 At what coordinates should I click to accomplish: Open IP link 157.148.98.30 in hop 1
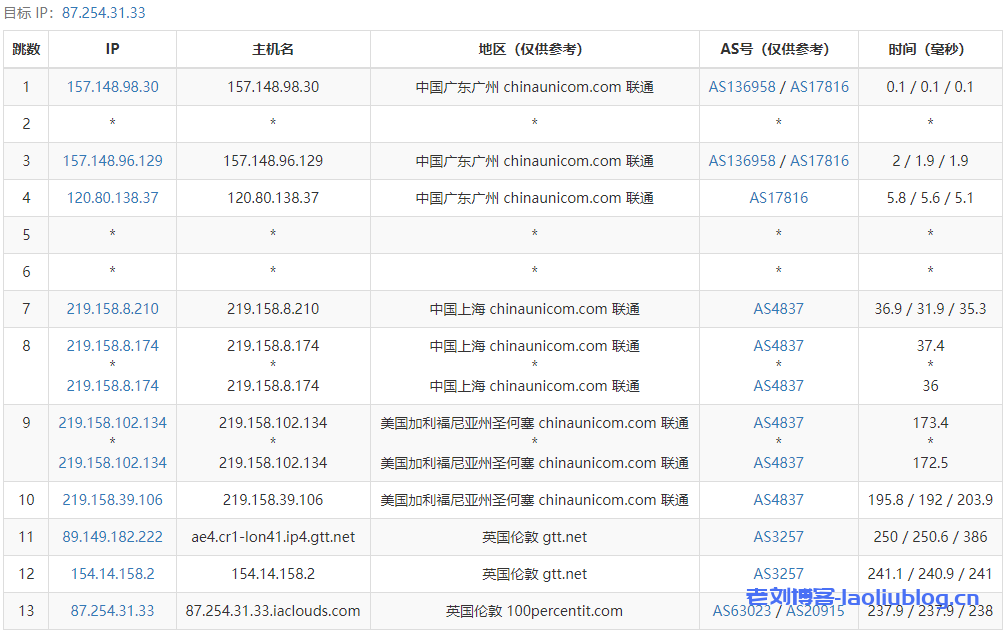pyautogui.click(x=112, y=87)
